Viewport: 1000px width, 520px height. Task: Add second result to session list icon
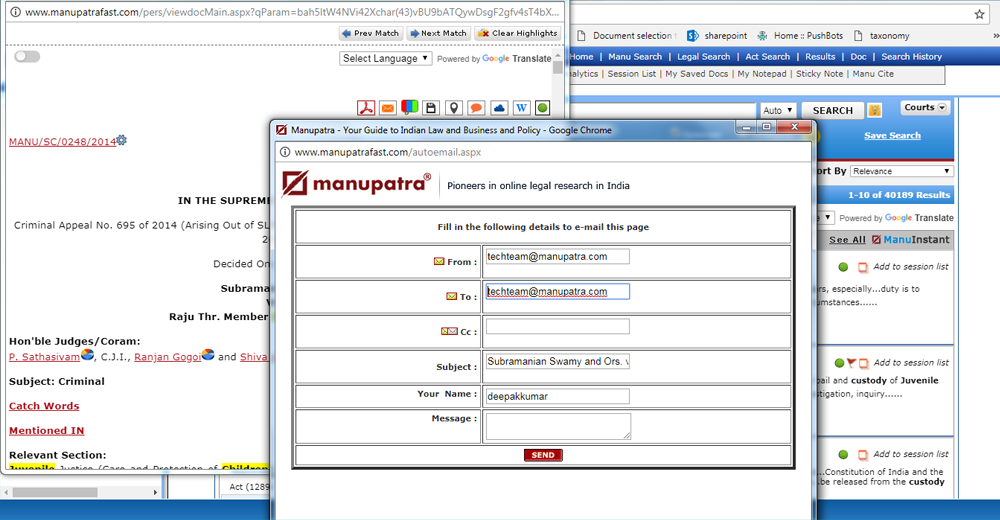pyautogui.click(x=864, y=363)
